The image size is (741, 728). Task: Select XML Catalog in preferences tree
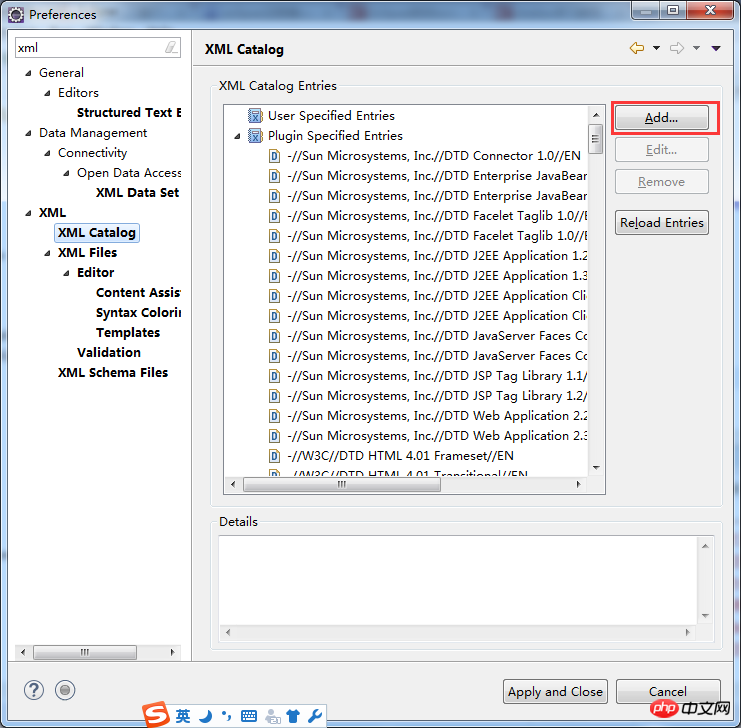pyautogui.click(x=97, y=233)
